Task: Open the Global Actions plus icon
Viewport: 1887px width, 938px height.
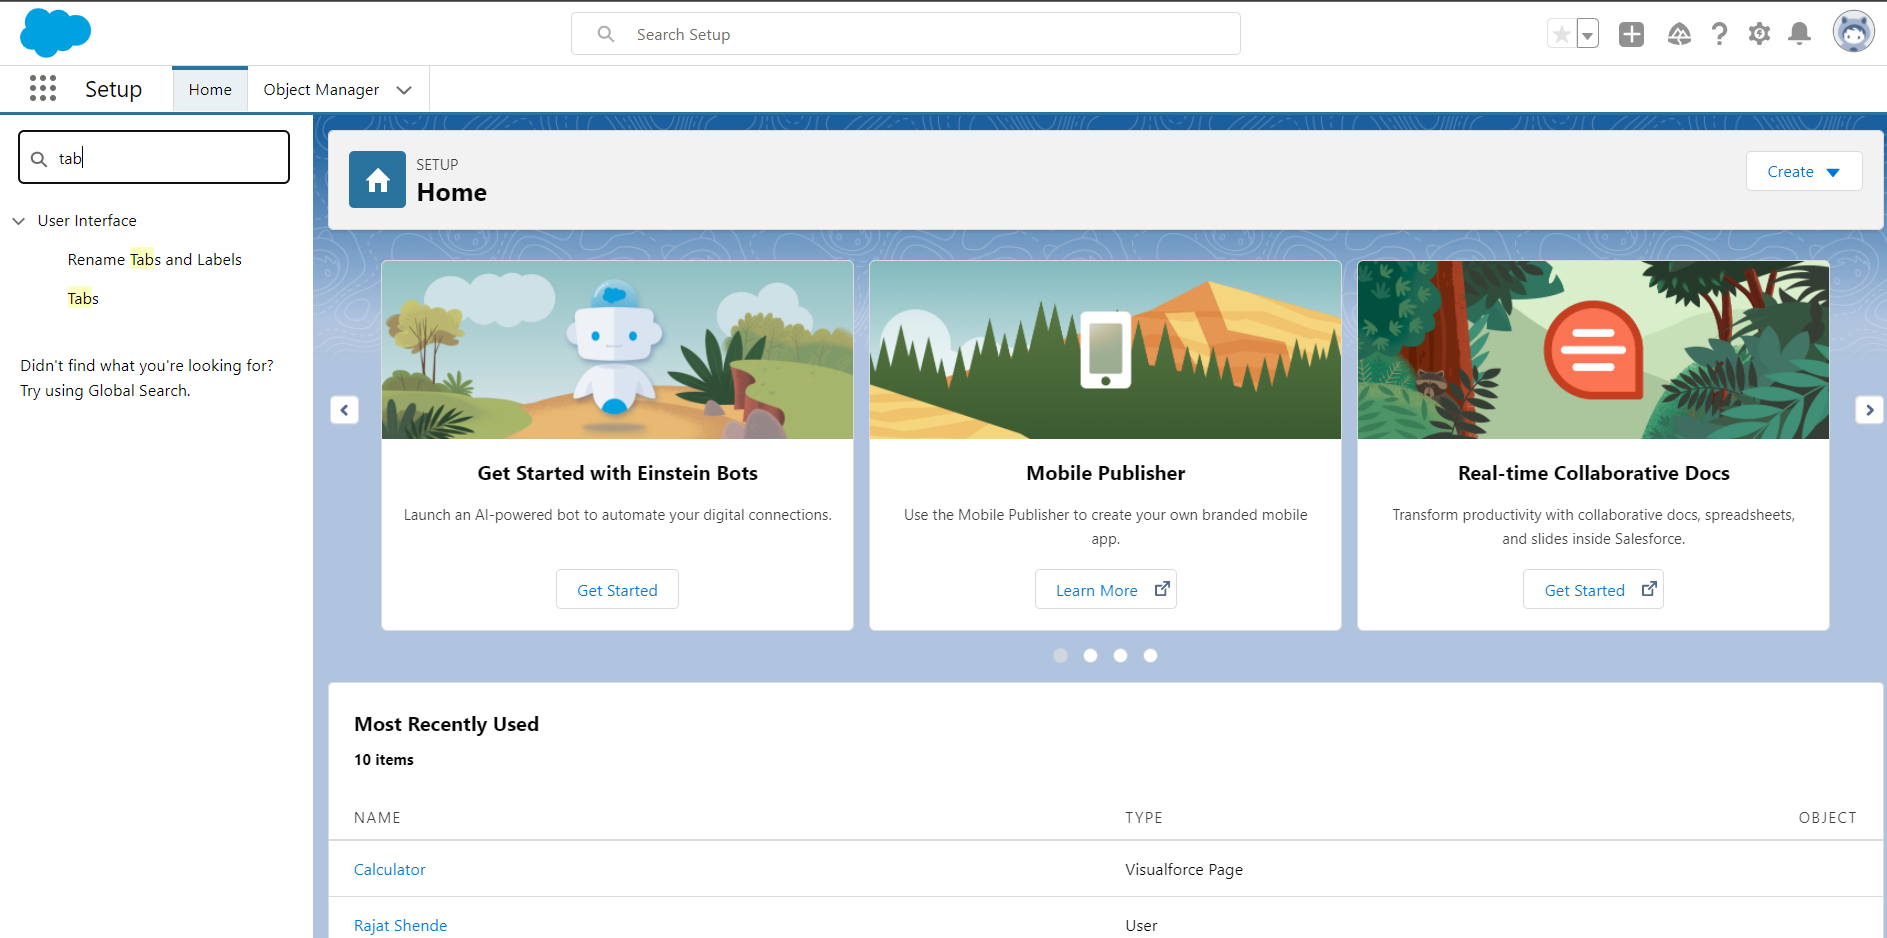Action: click(1631, 34)
